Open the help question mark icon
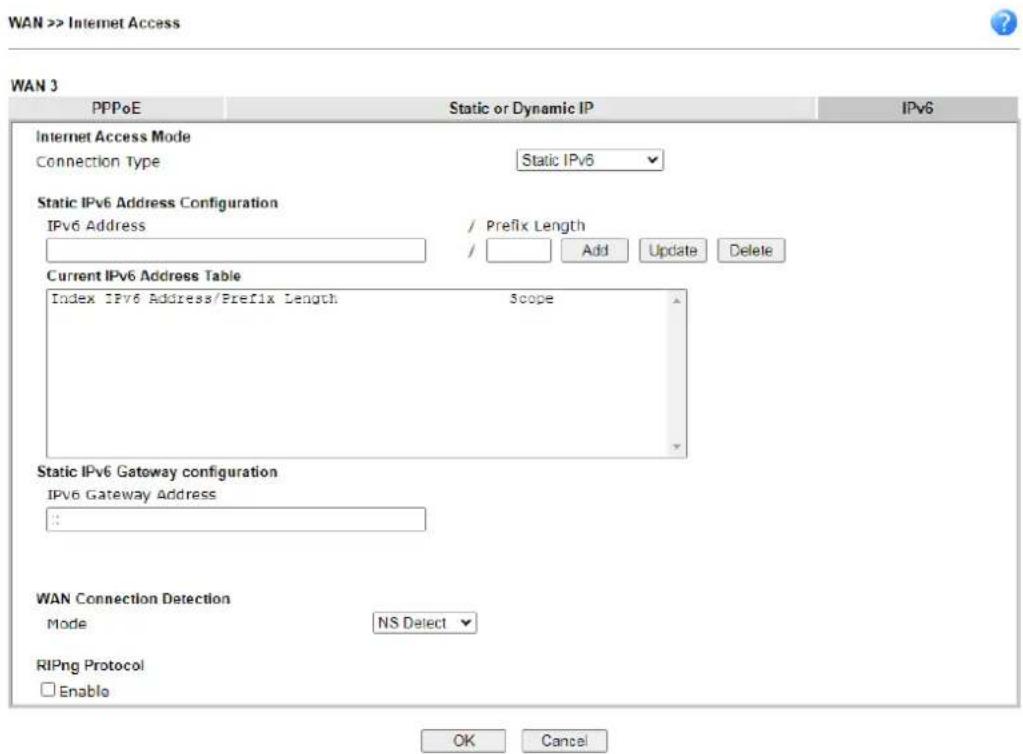Viewport: 1023px width, 754px height. 1003,23
